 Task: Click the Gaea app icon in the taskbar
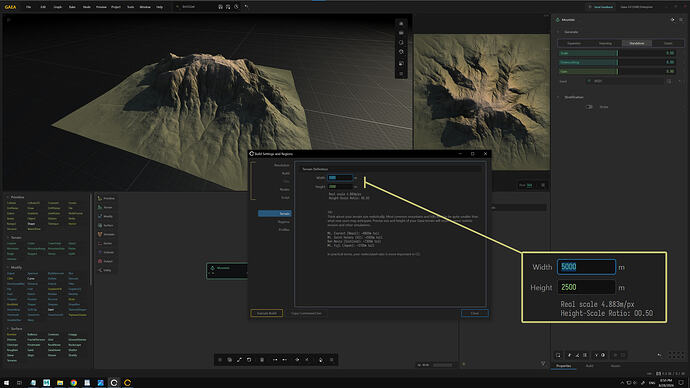114,383
